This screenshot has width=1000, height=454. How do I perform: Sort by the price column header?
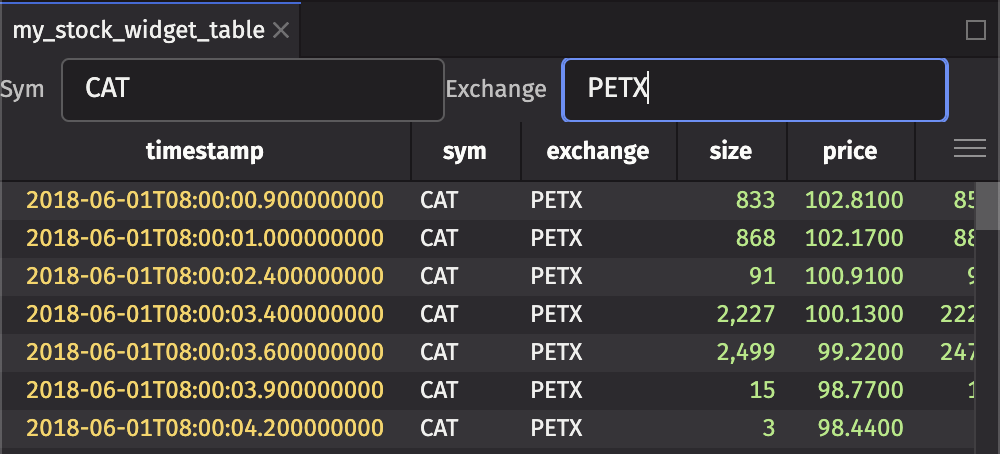(x=850, y=151)
